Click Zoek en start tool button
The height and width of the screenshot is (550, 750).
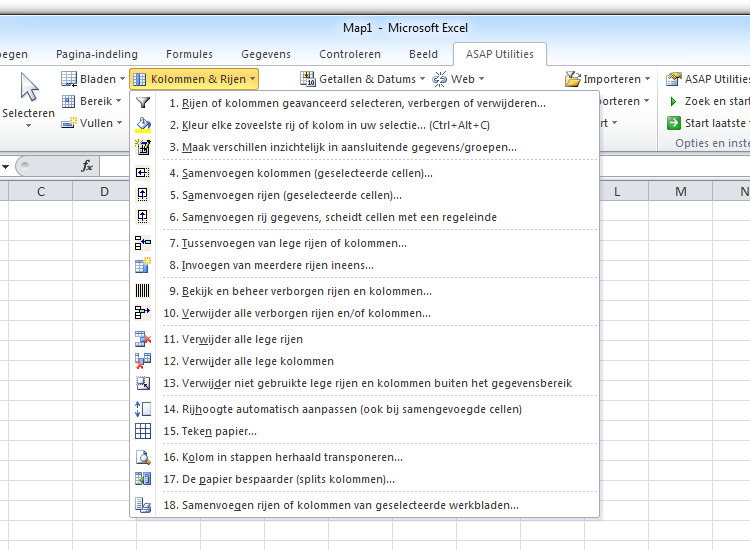[x=708, y=101]
